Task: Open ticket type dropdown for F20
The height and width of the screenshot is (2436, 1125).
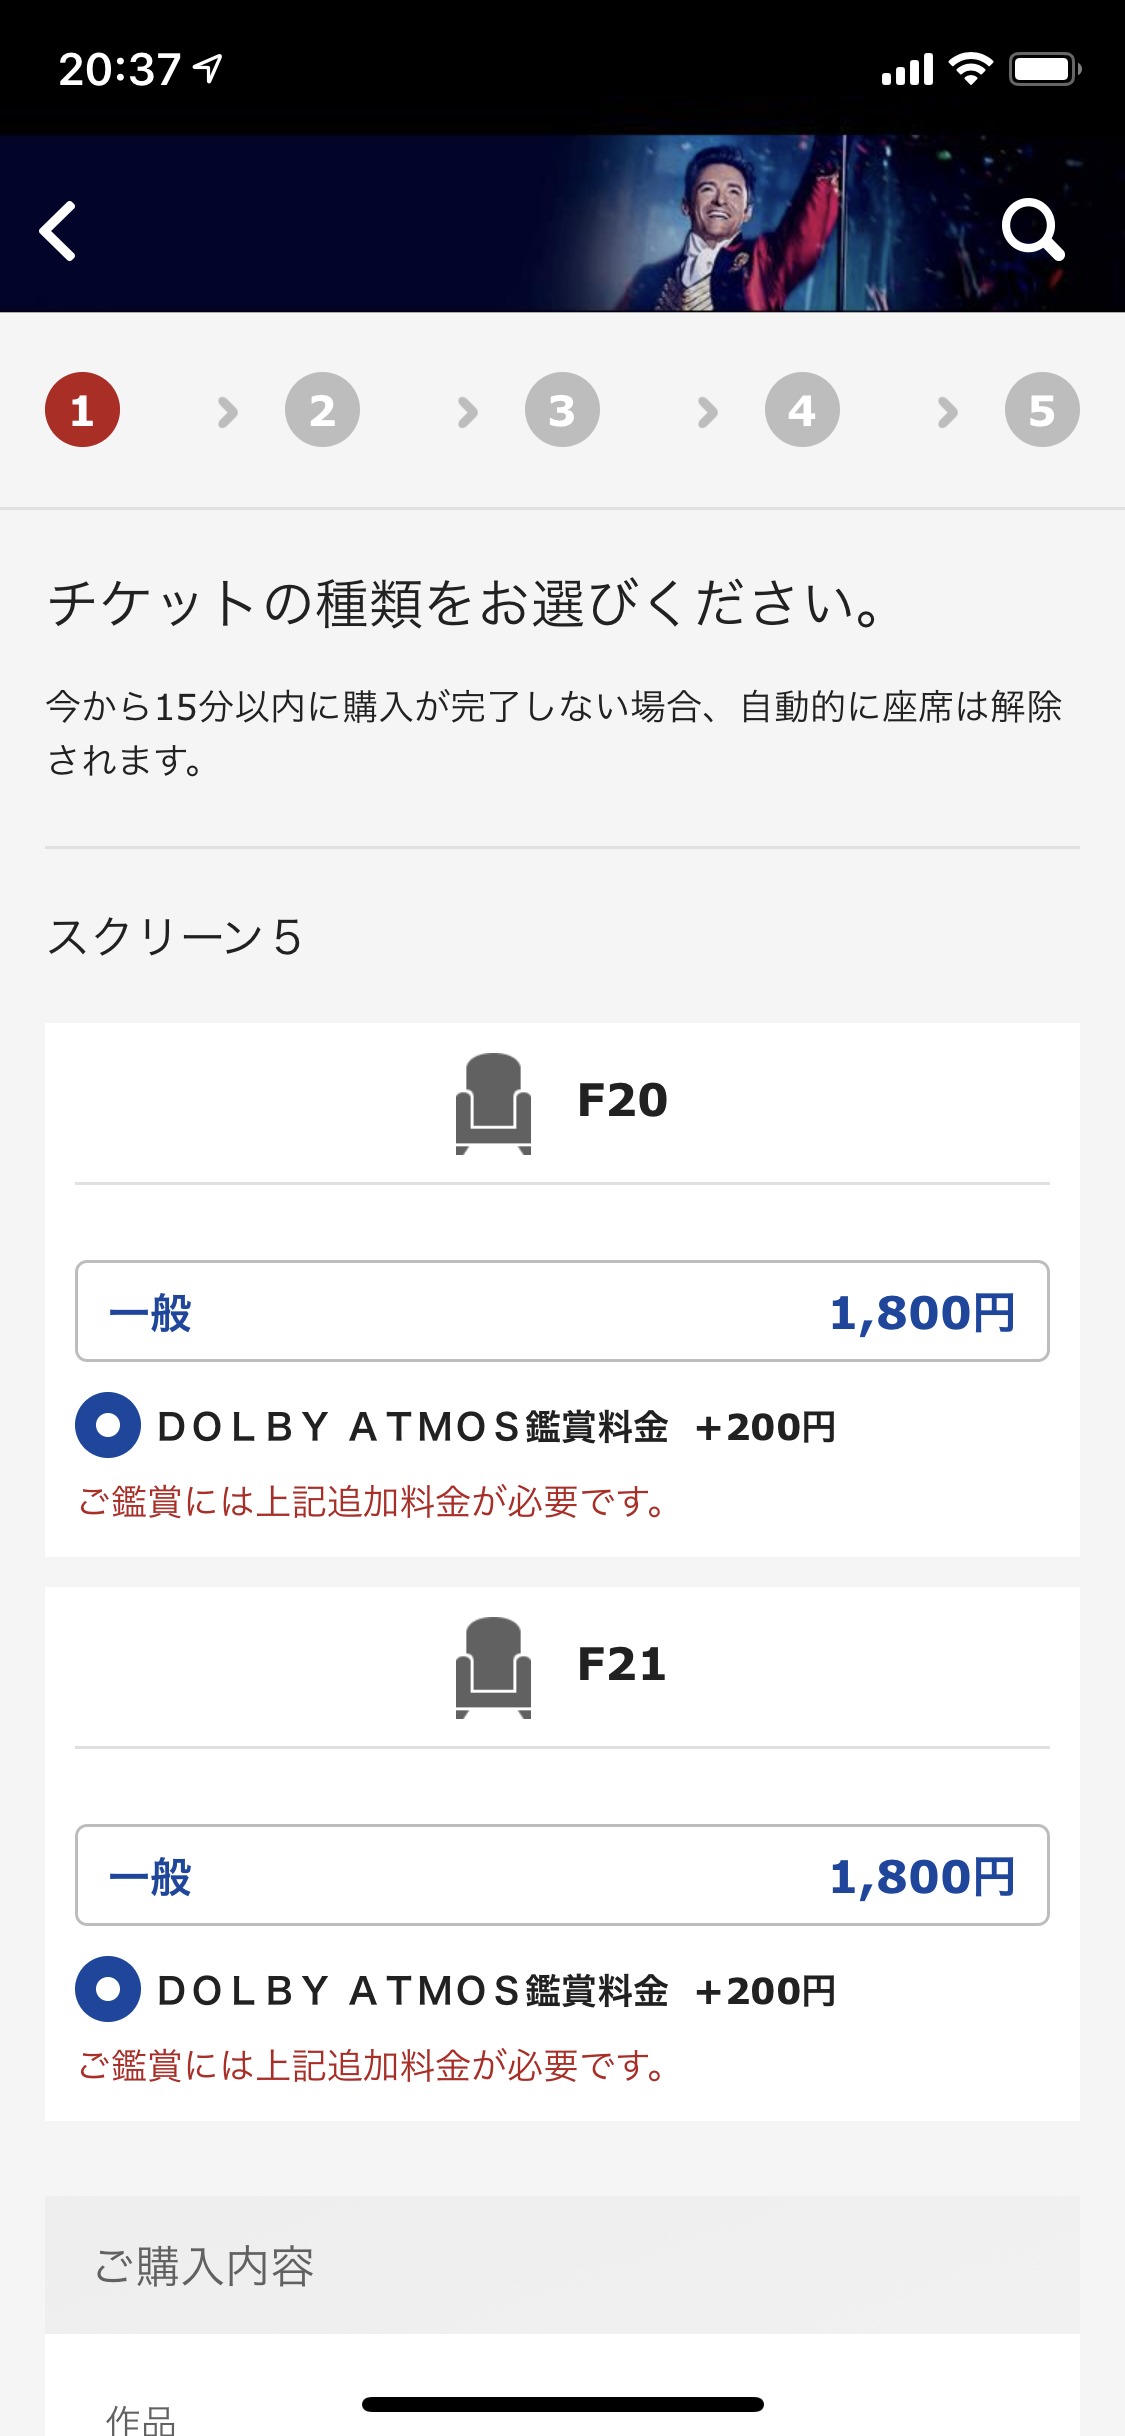Action: pyautogui.click(x=562, y=1311)
